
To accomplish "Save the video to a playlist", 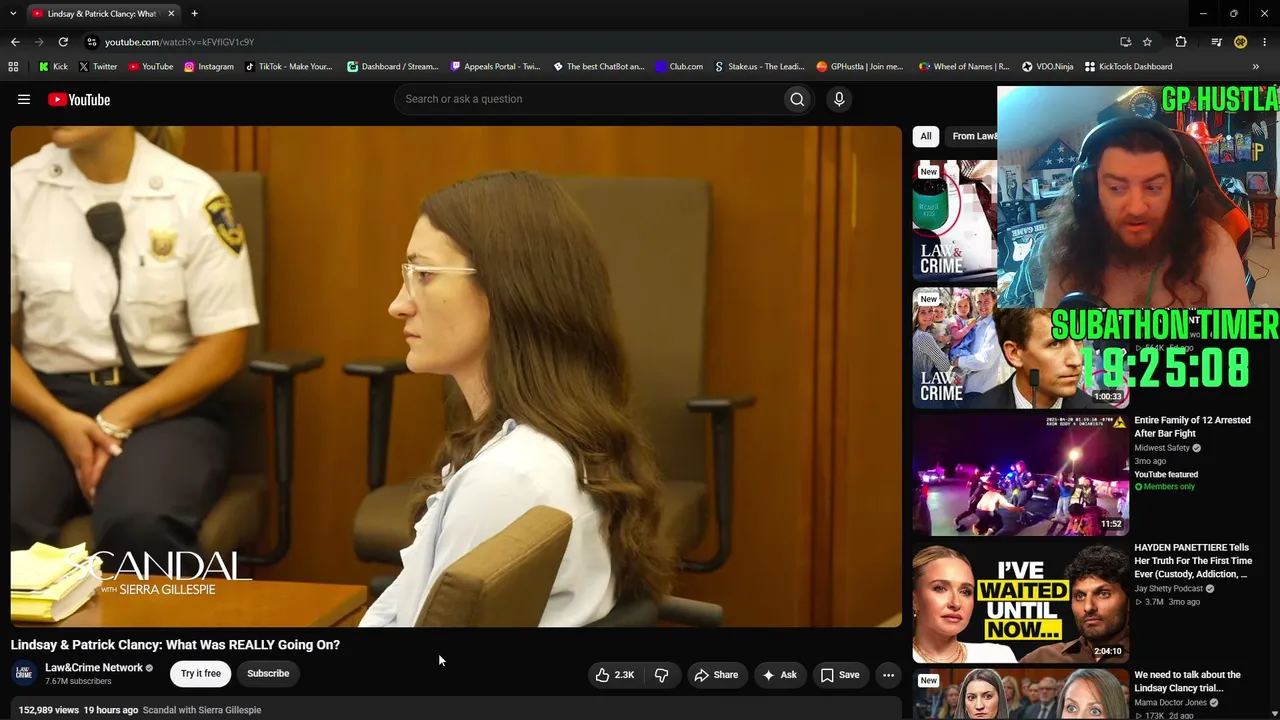I will tap(840, 675).
